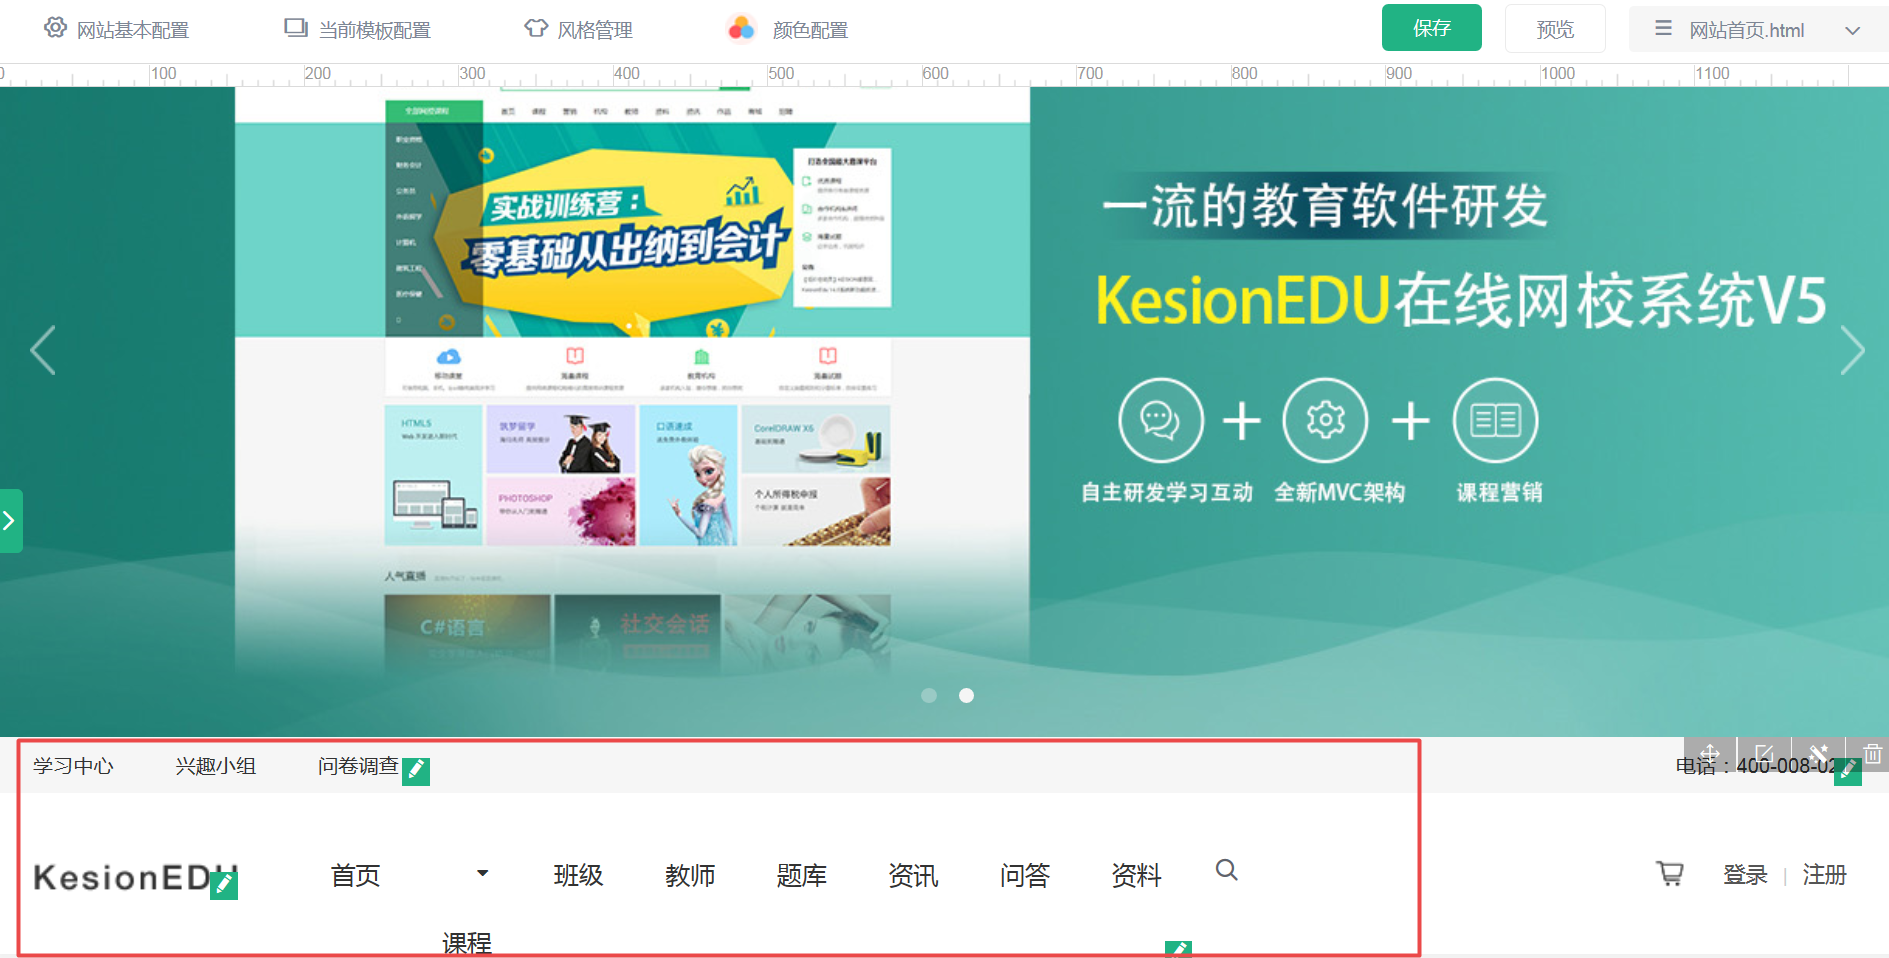
Task: Click the 注册 register link
Action: pyautogui.click(x=1824, y=874)
